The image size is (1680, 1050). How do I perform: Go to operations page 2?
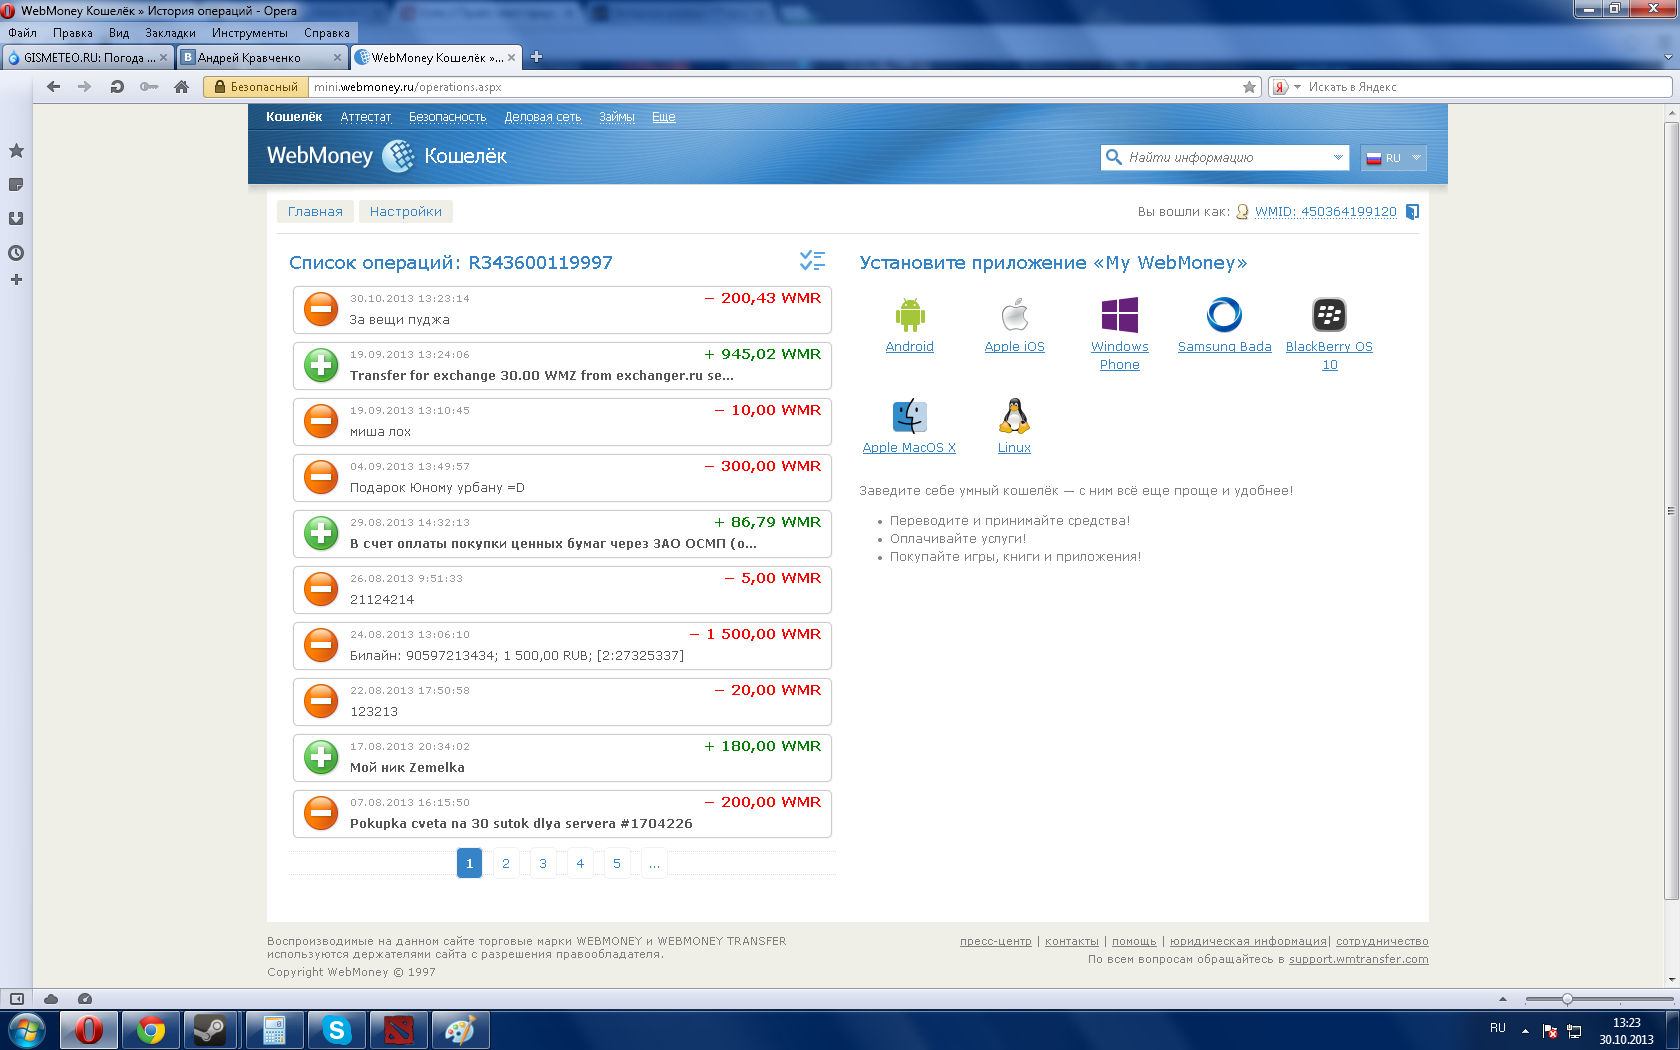coord(506,863)
